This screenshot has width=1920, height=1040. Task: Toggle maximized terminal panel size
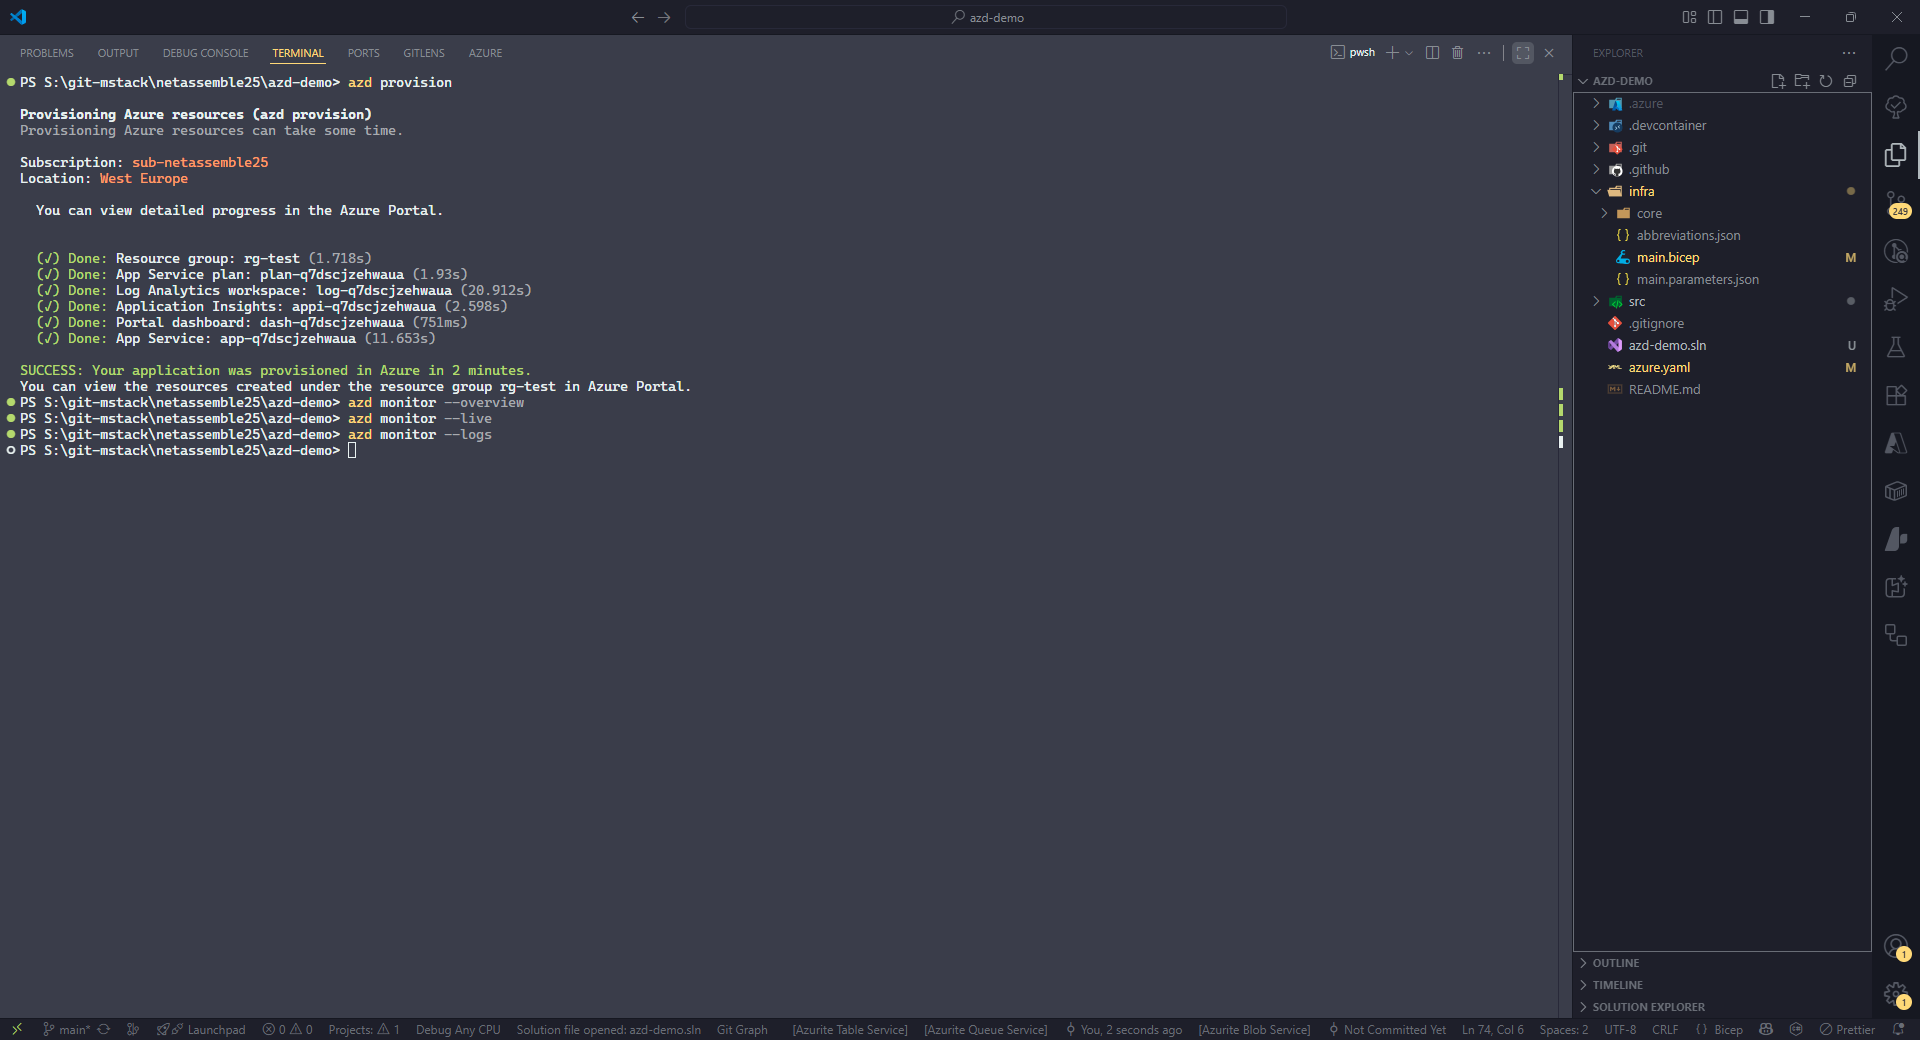point(1522,53)
